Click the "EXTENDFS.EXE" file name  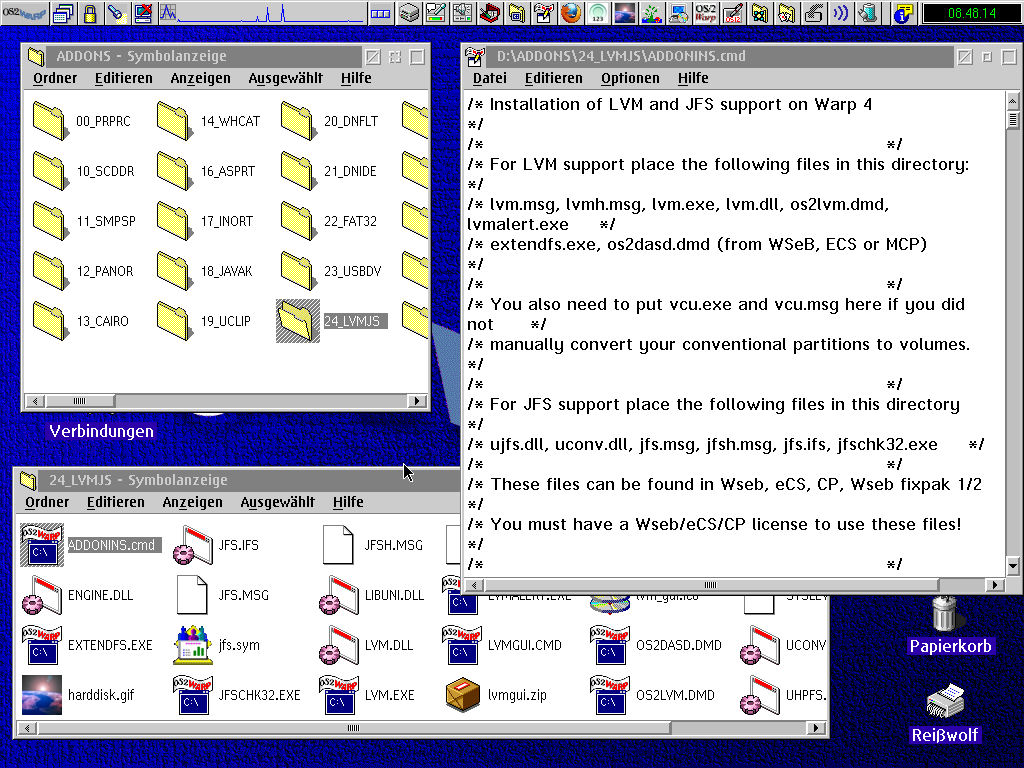(x=110, y=645)
